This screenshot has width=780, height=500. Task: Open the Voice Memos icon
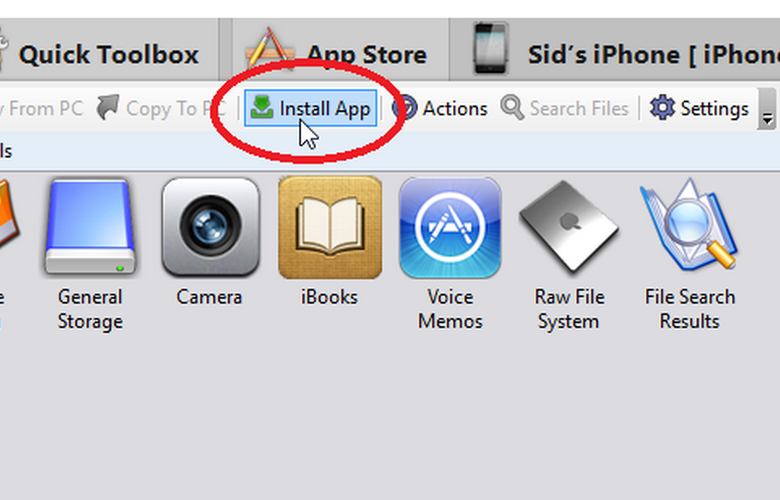pyautogui.click(x=450, y=228)
